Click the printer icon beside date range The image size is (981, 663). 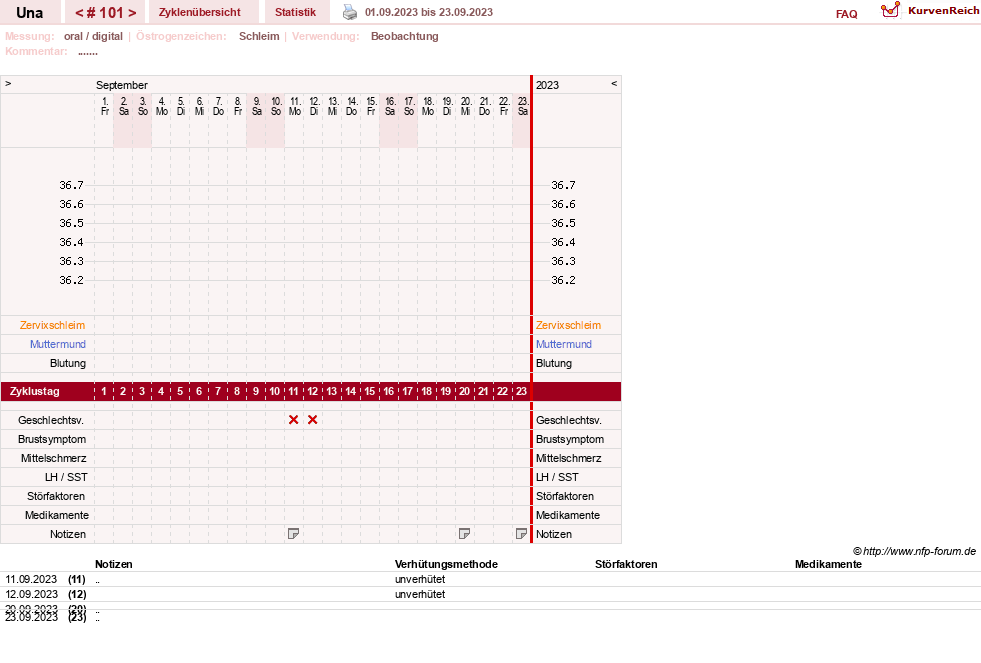coord(350,12)
